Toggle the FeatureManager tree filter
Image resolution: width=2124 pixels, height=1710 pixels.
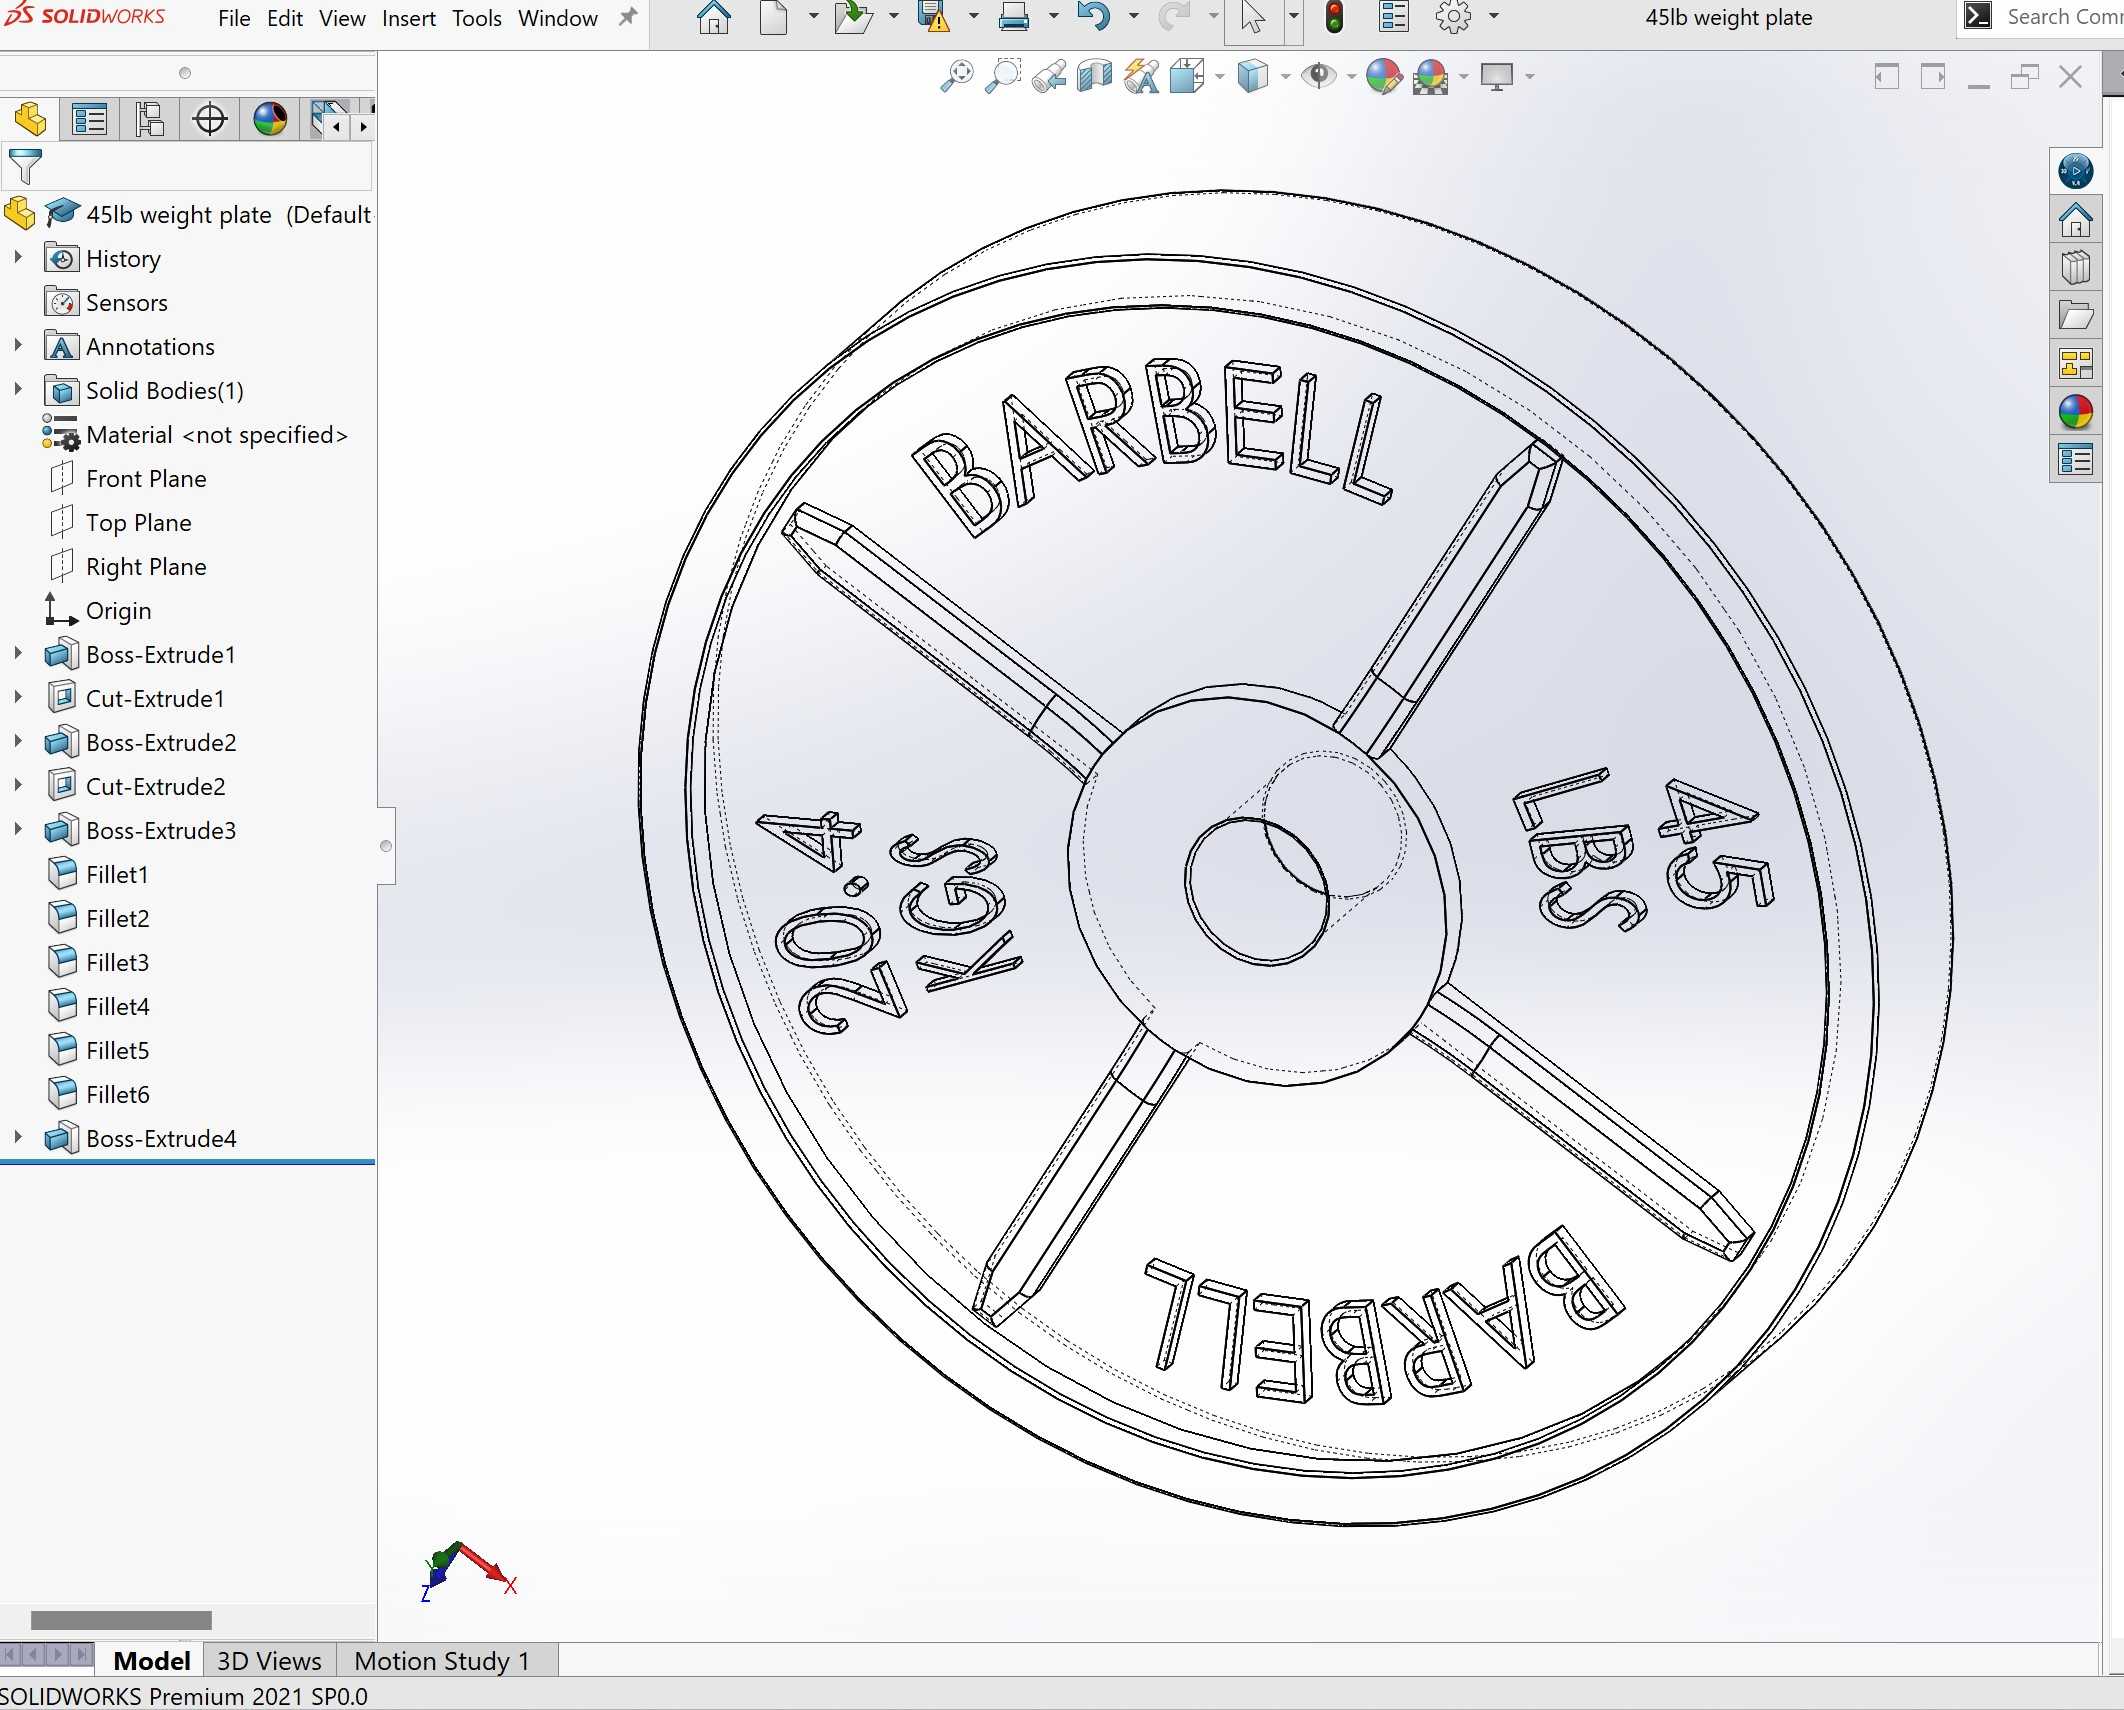pos(25,166)
